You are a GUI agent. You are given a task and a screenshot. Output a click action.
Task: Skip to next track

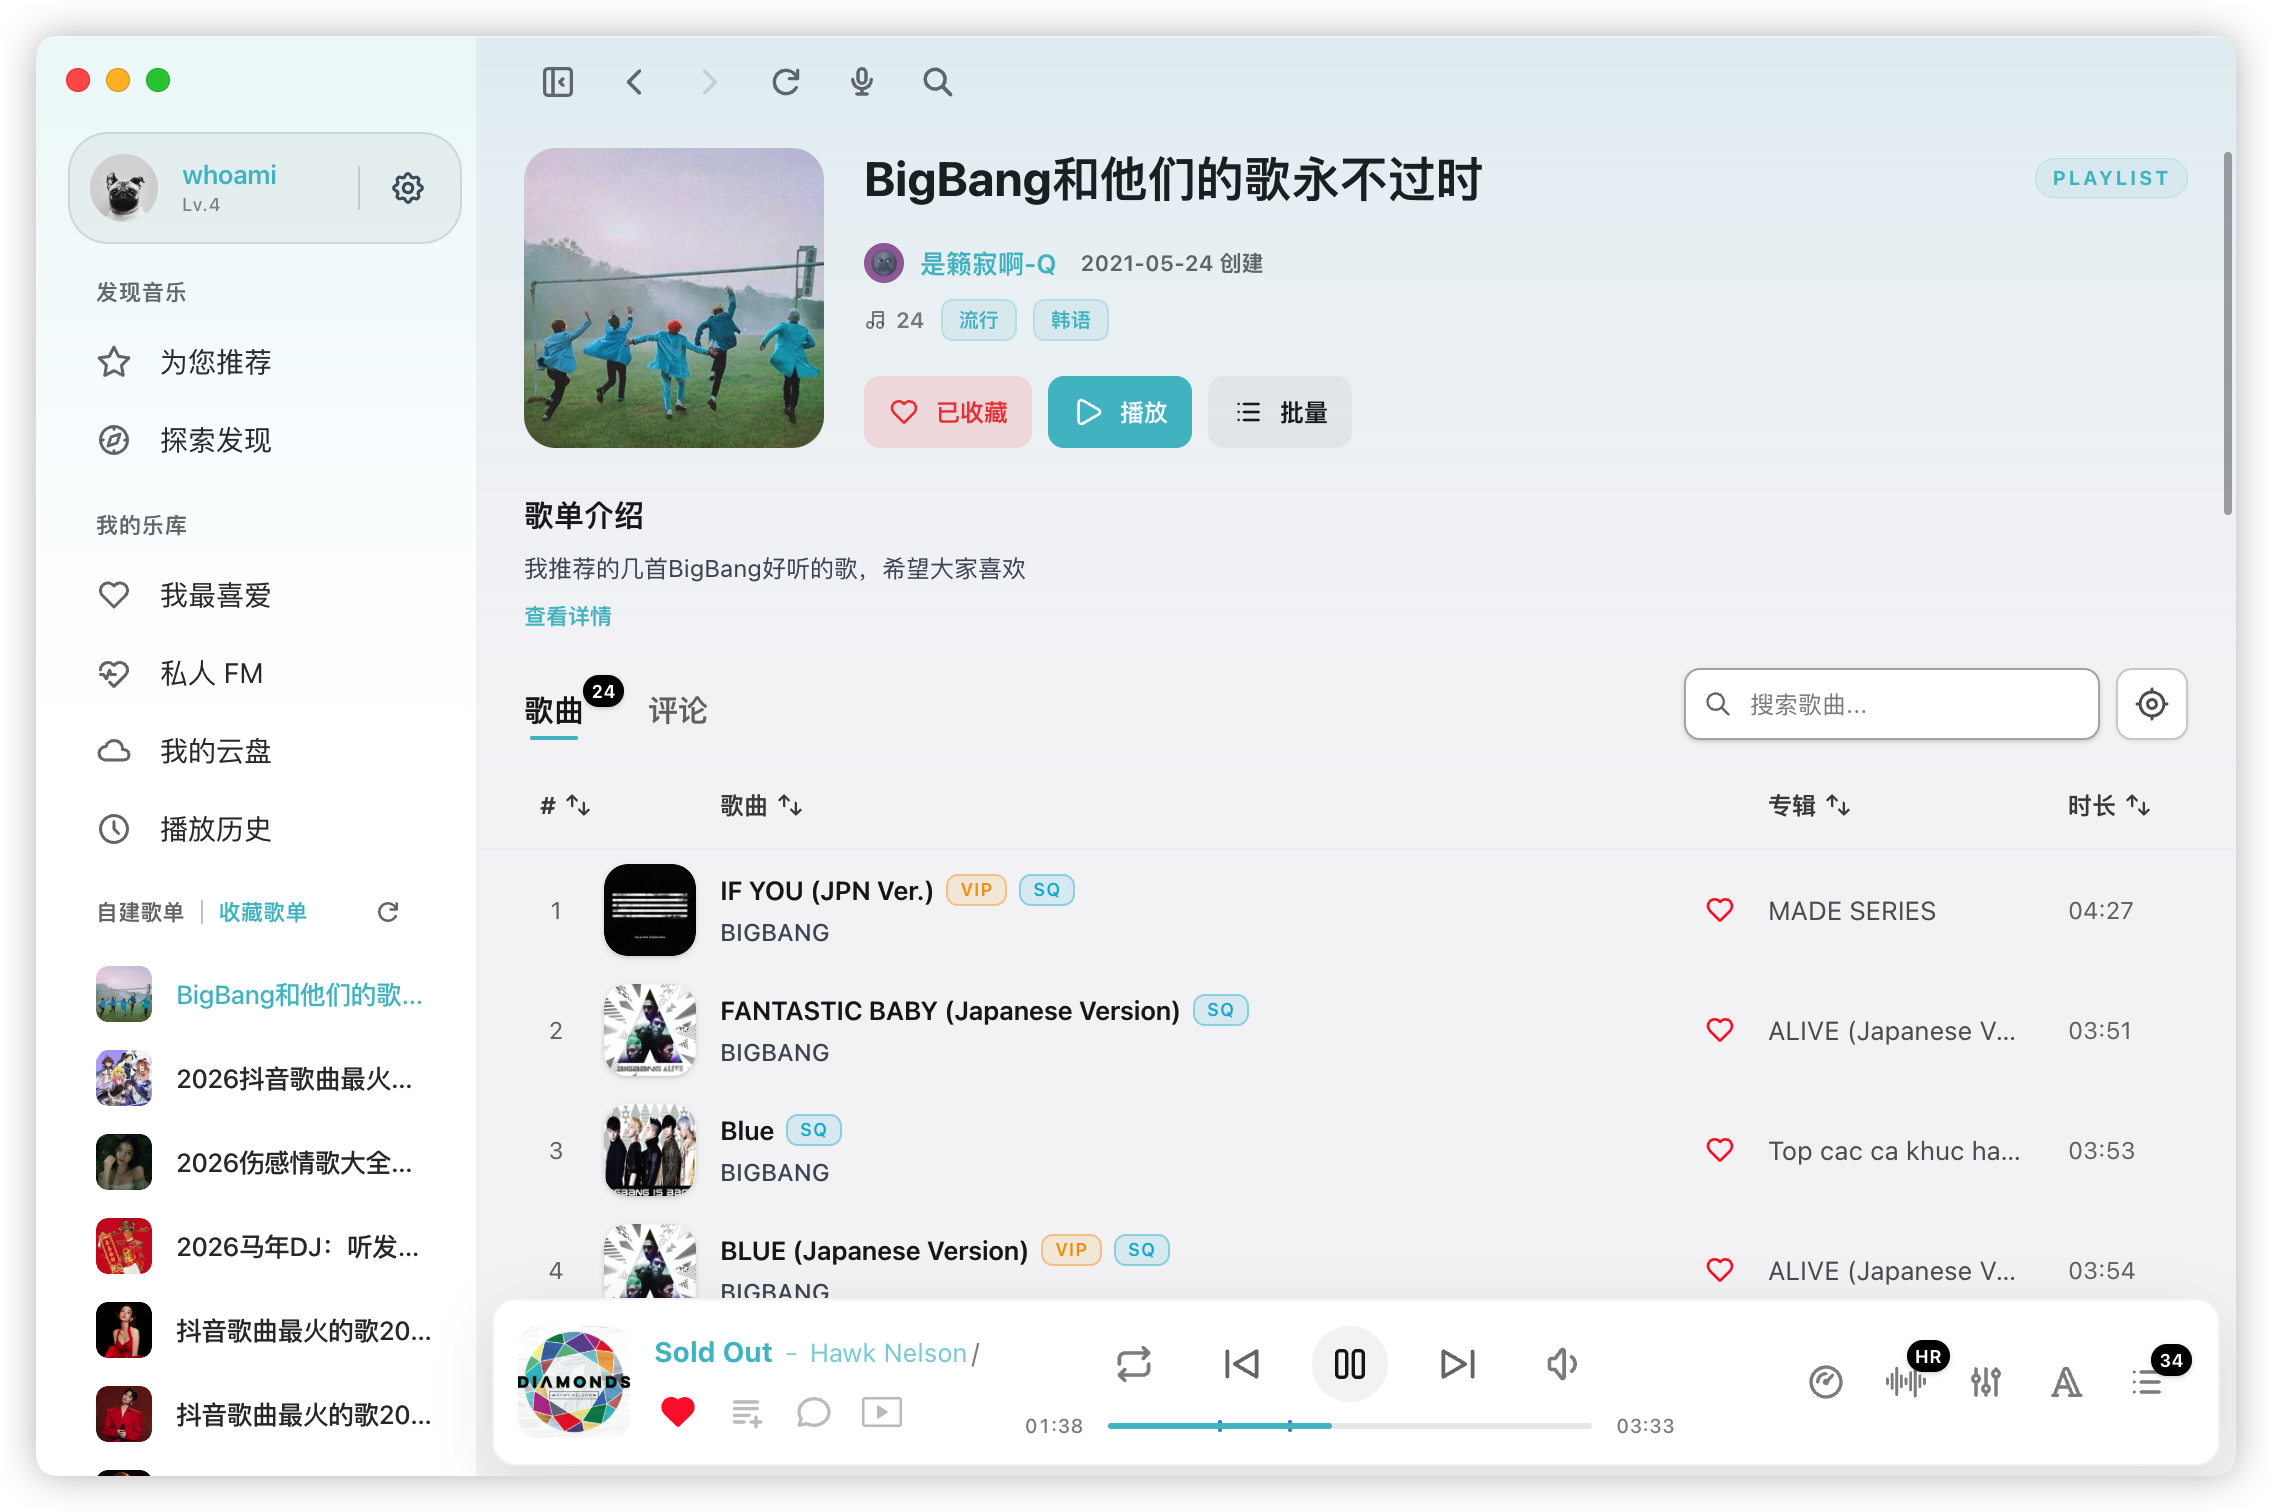tap(1458, 1364)
